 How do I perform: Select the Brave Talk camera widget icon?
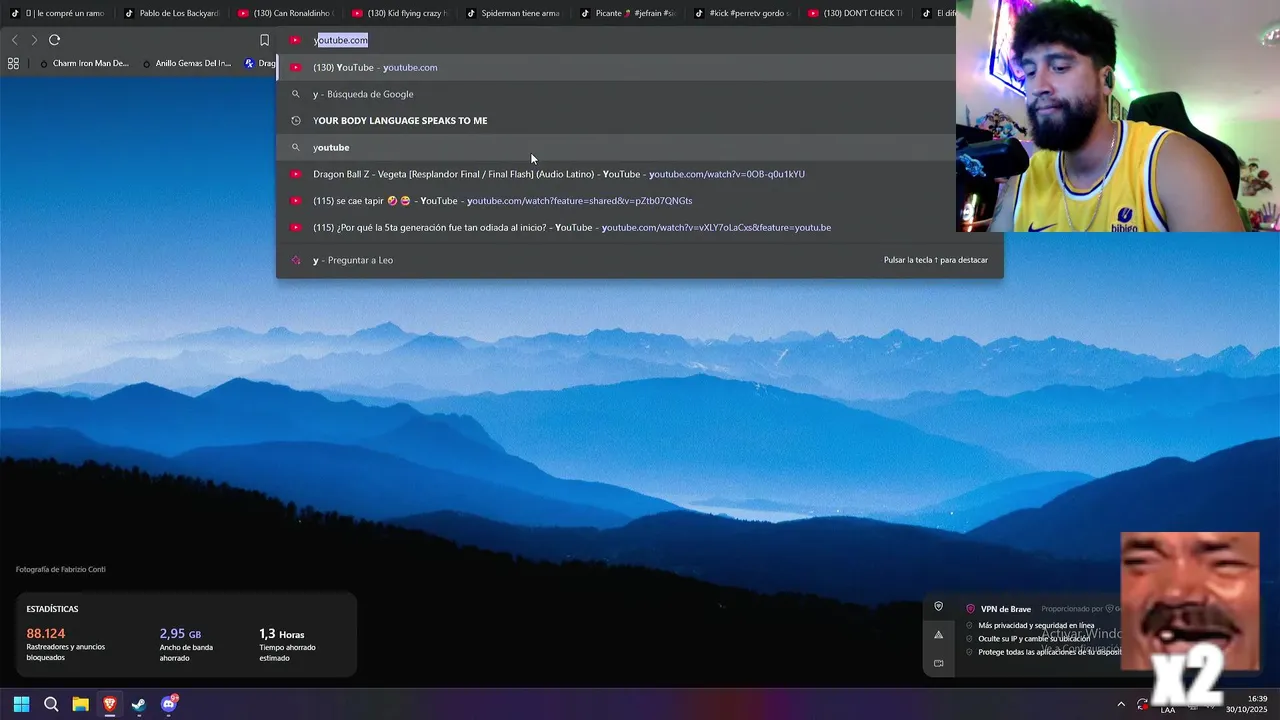point(938,663)
